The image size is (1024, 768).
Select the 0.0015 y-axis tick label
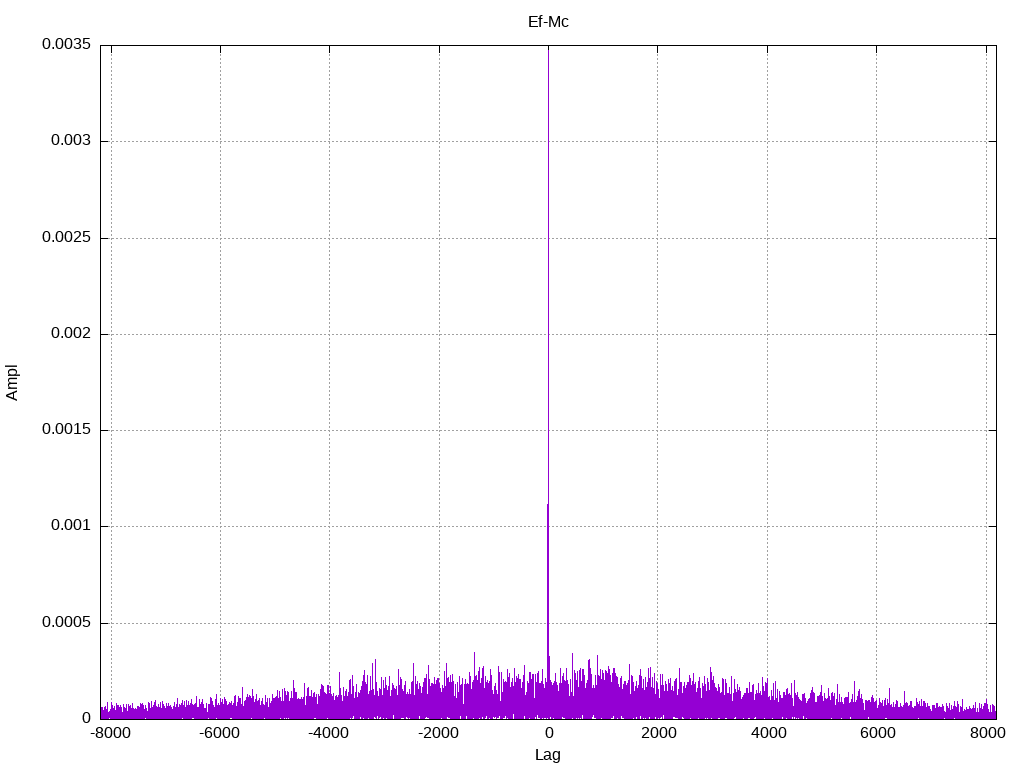click(67, 430)
